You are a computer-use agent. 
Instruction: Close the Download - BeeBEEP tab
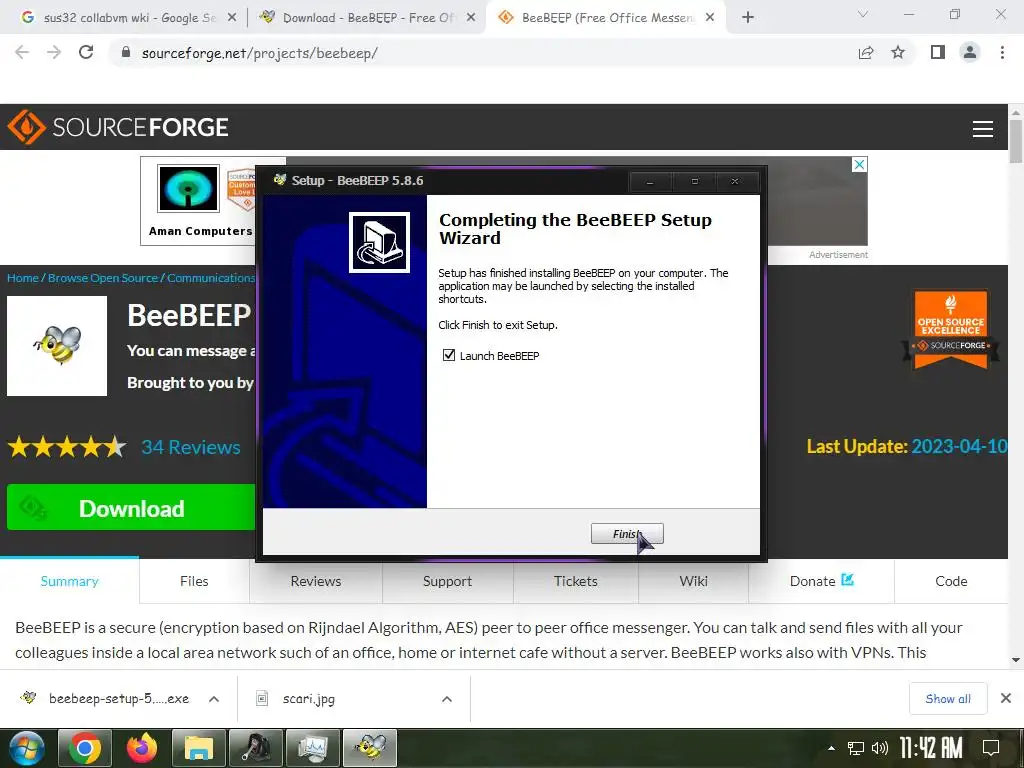(471, 18)
